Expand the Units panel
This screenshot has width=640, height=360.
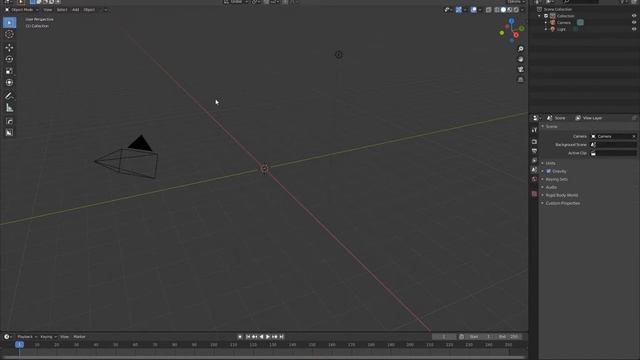point(550,163)
